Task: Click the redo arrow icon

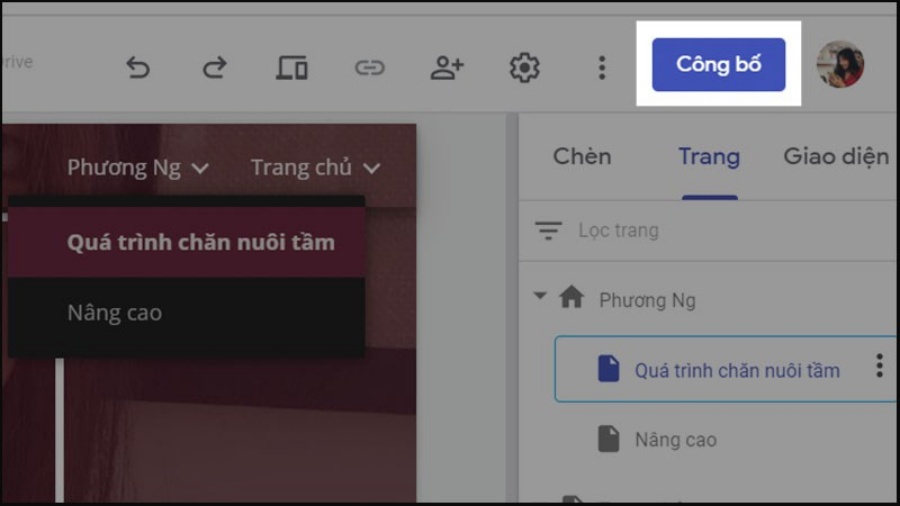Action: point(215,68)
